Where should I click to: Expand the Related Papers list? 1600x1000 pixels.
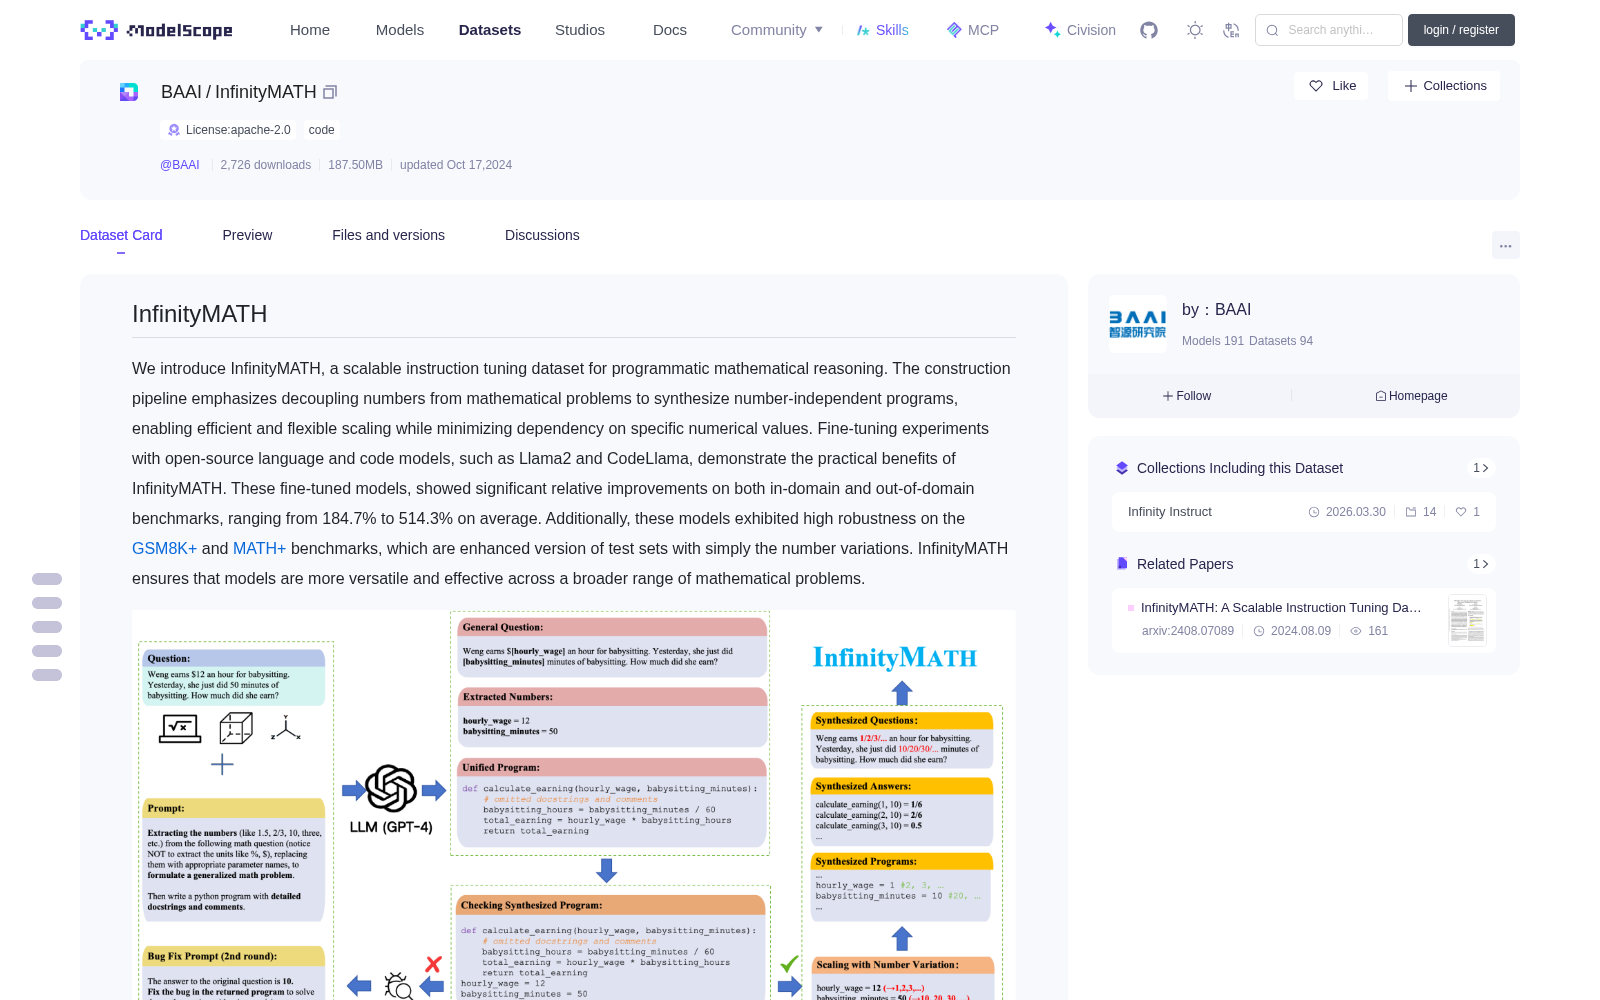pyautogui.click(x=1481, y=564)
